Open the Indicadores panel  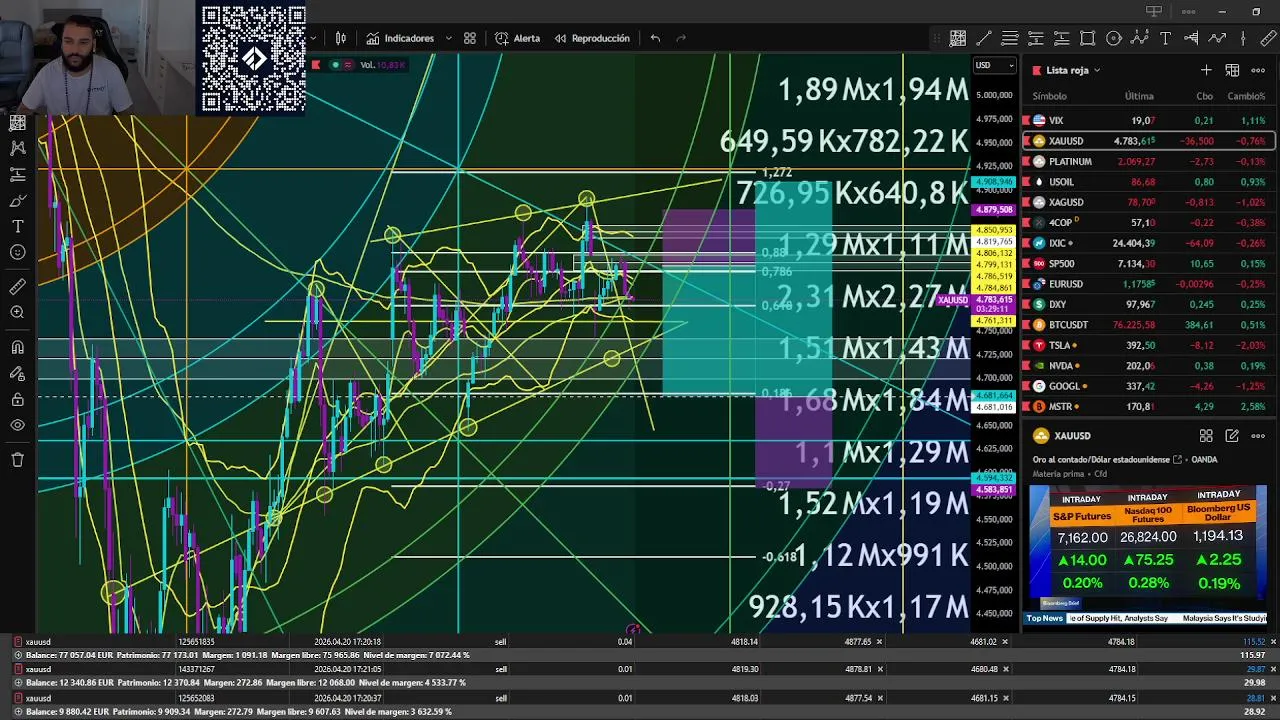(x=399, y=38)
